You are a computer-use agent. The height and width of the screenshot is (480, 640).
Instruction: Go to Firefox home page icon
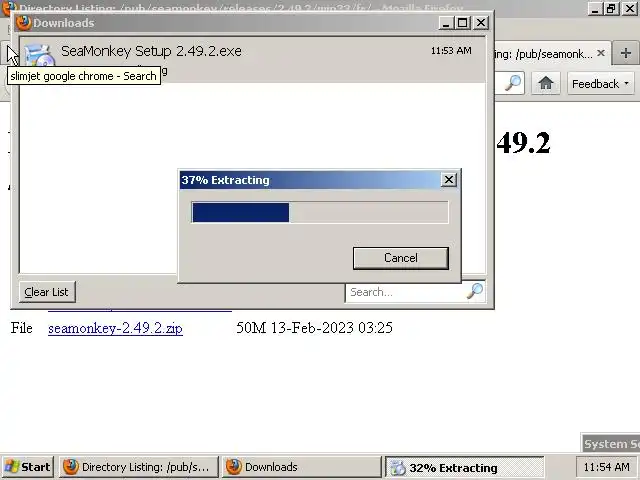[545, 84]
